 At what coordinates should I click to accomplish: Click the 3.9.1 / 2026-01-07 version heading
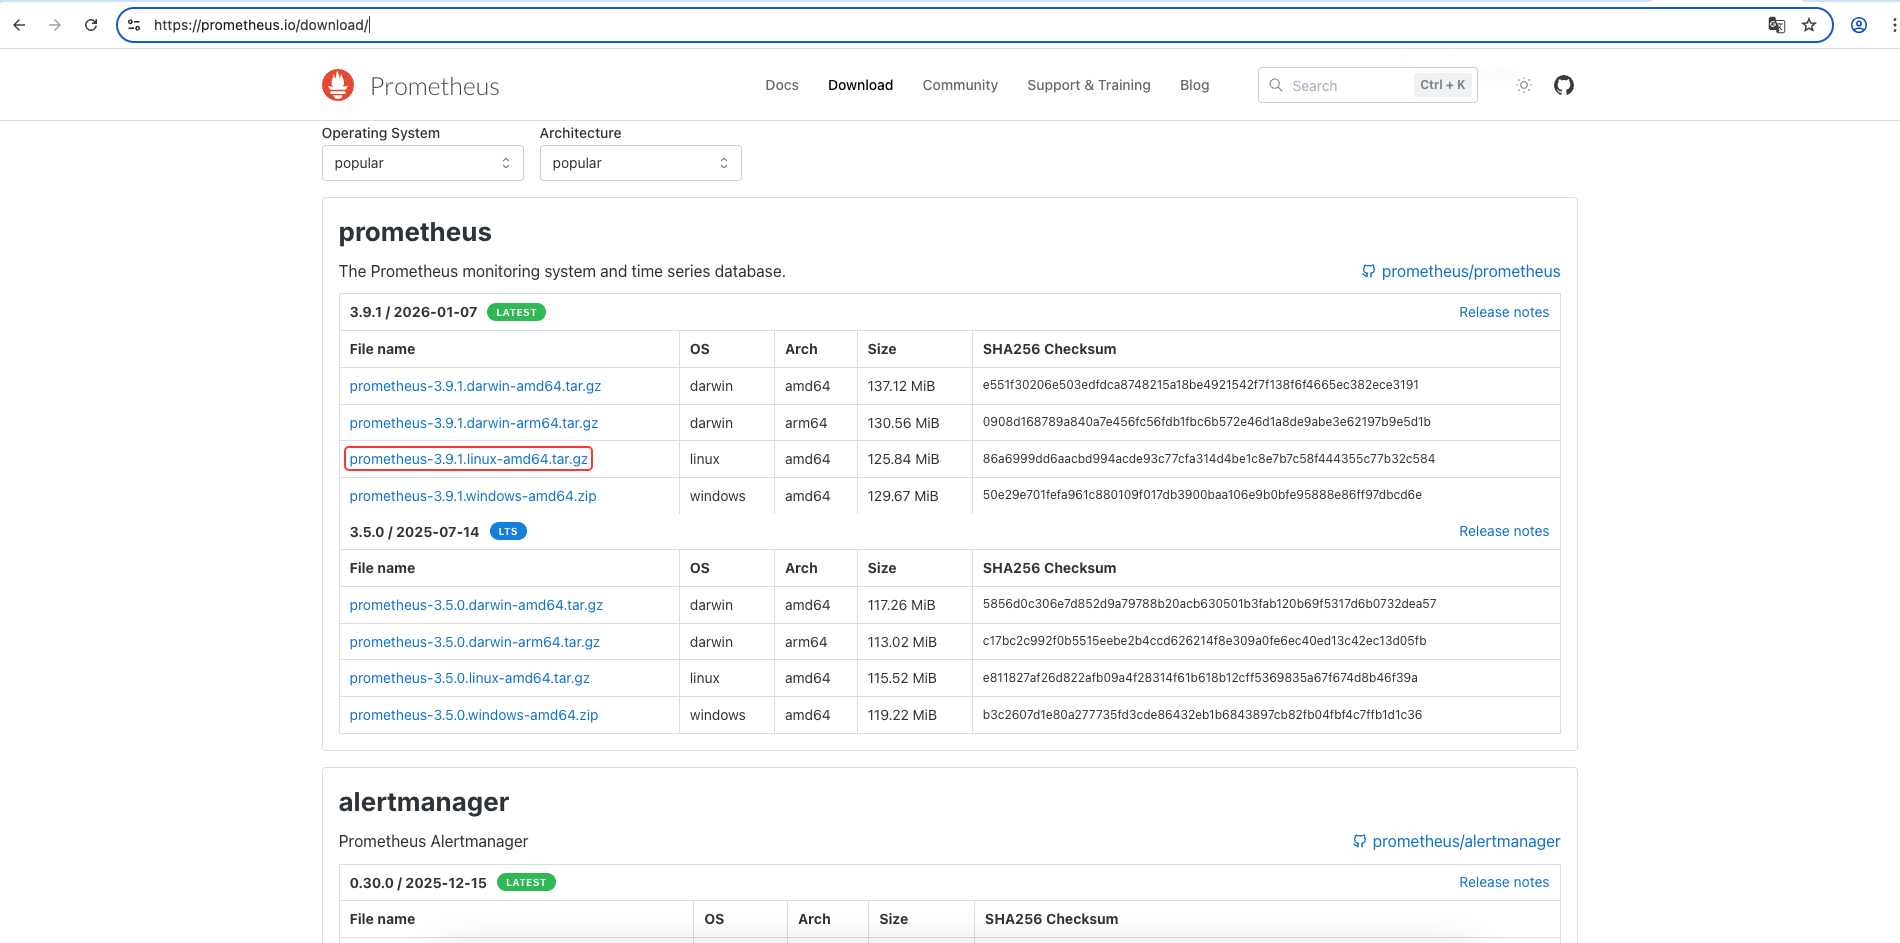(413, 312)
